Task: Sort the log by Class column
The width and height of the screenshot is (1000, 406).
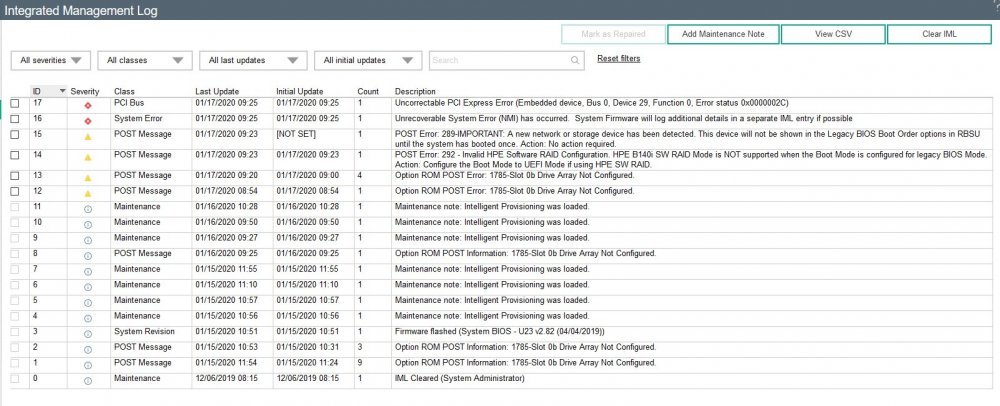Action: [124, 92]
